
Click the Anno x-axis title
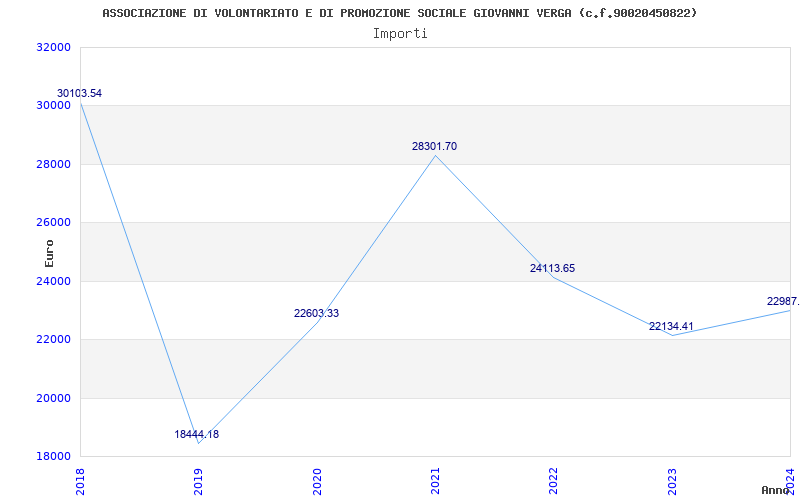(x=776, y=490)
